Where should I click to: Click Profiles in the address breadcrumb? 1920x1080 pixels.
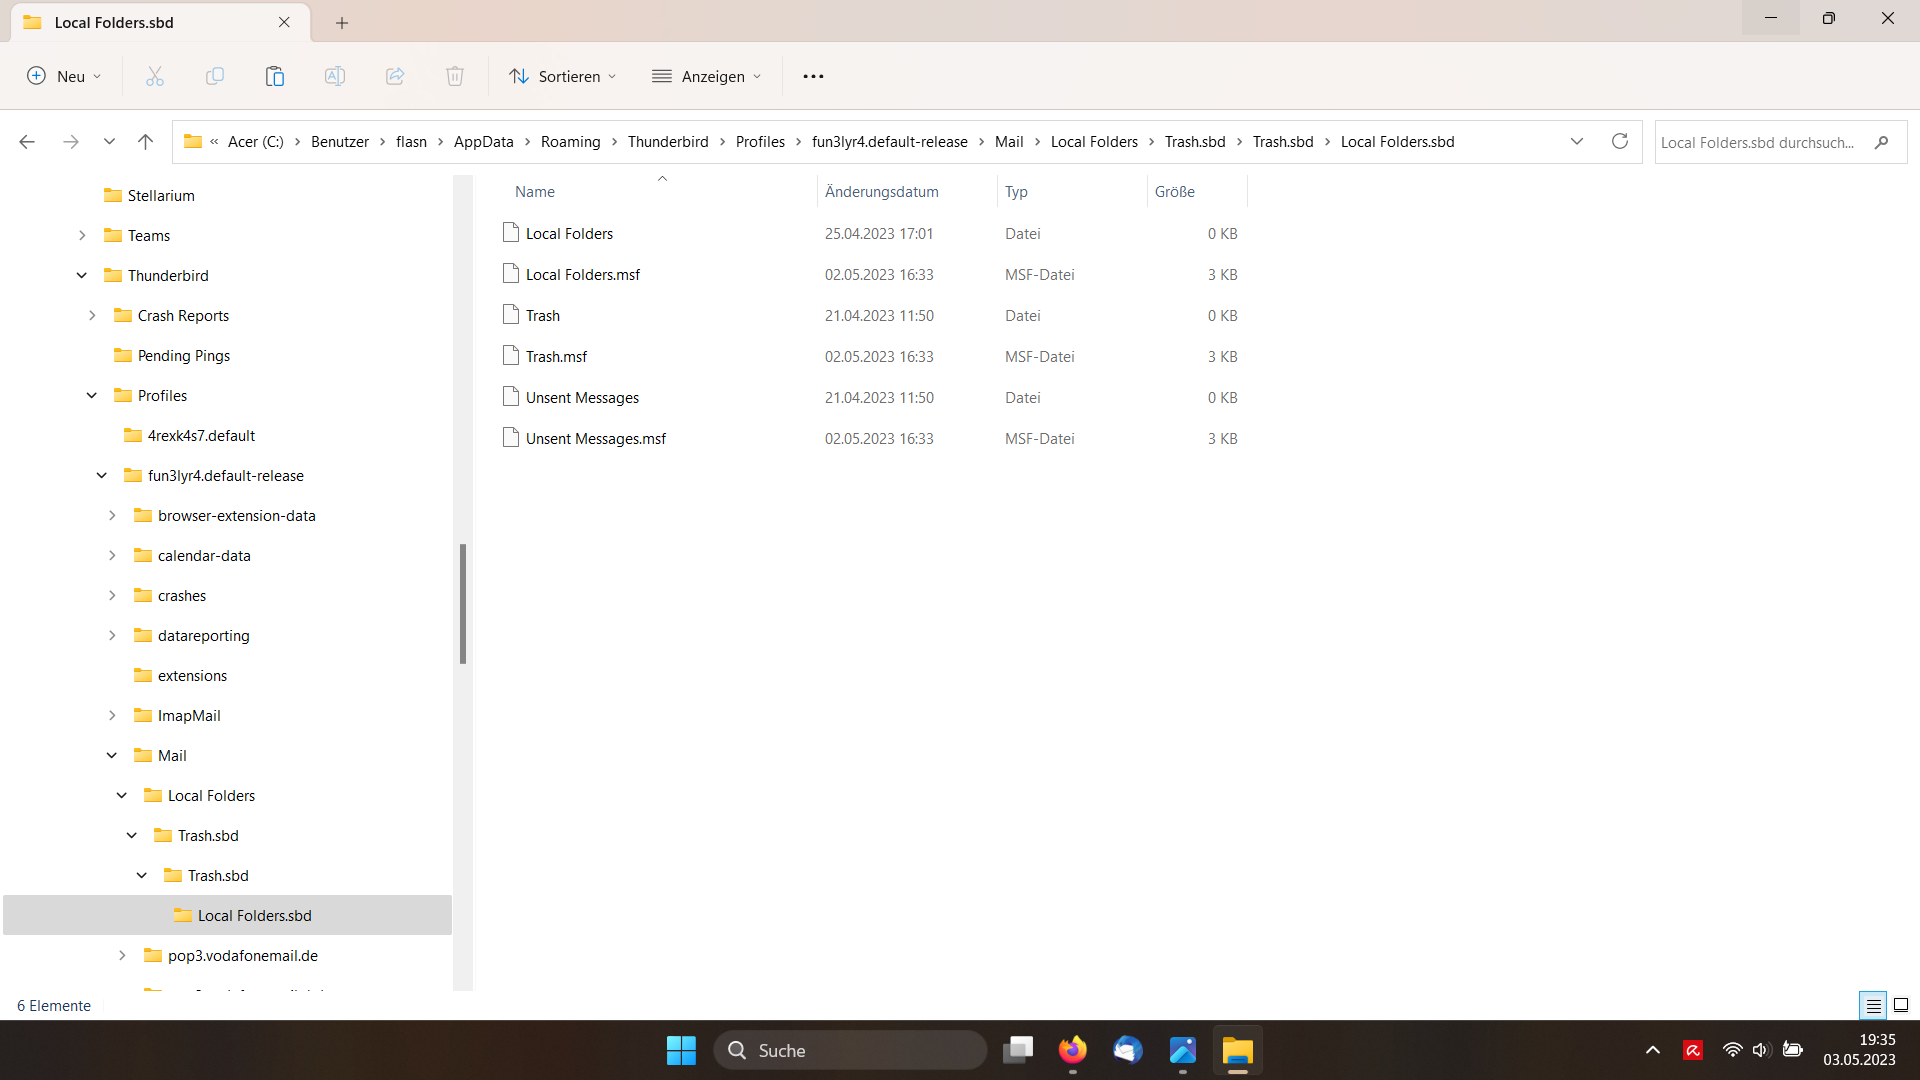pos(760,142)
